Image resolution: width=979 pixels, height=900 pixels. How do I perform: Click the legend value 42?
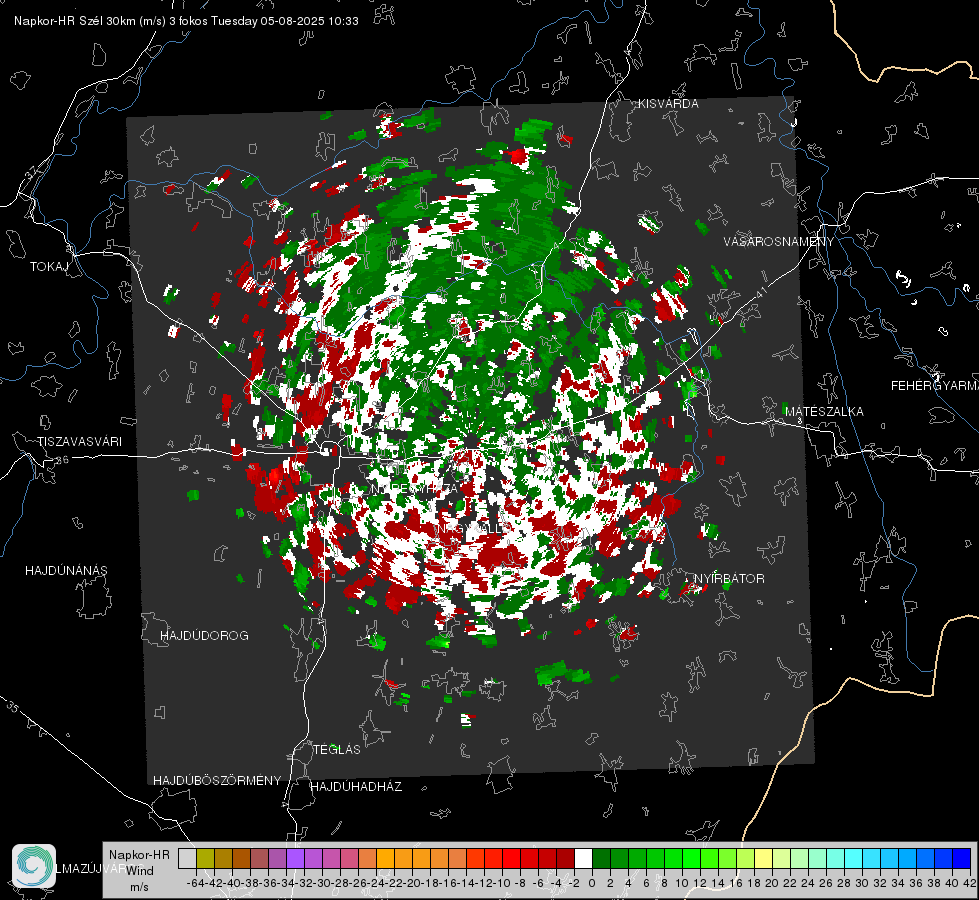pos(970,883)
